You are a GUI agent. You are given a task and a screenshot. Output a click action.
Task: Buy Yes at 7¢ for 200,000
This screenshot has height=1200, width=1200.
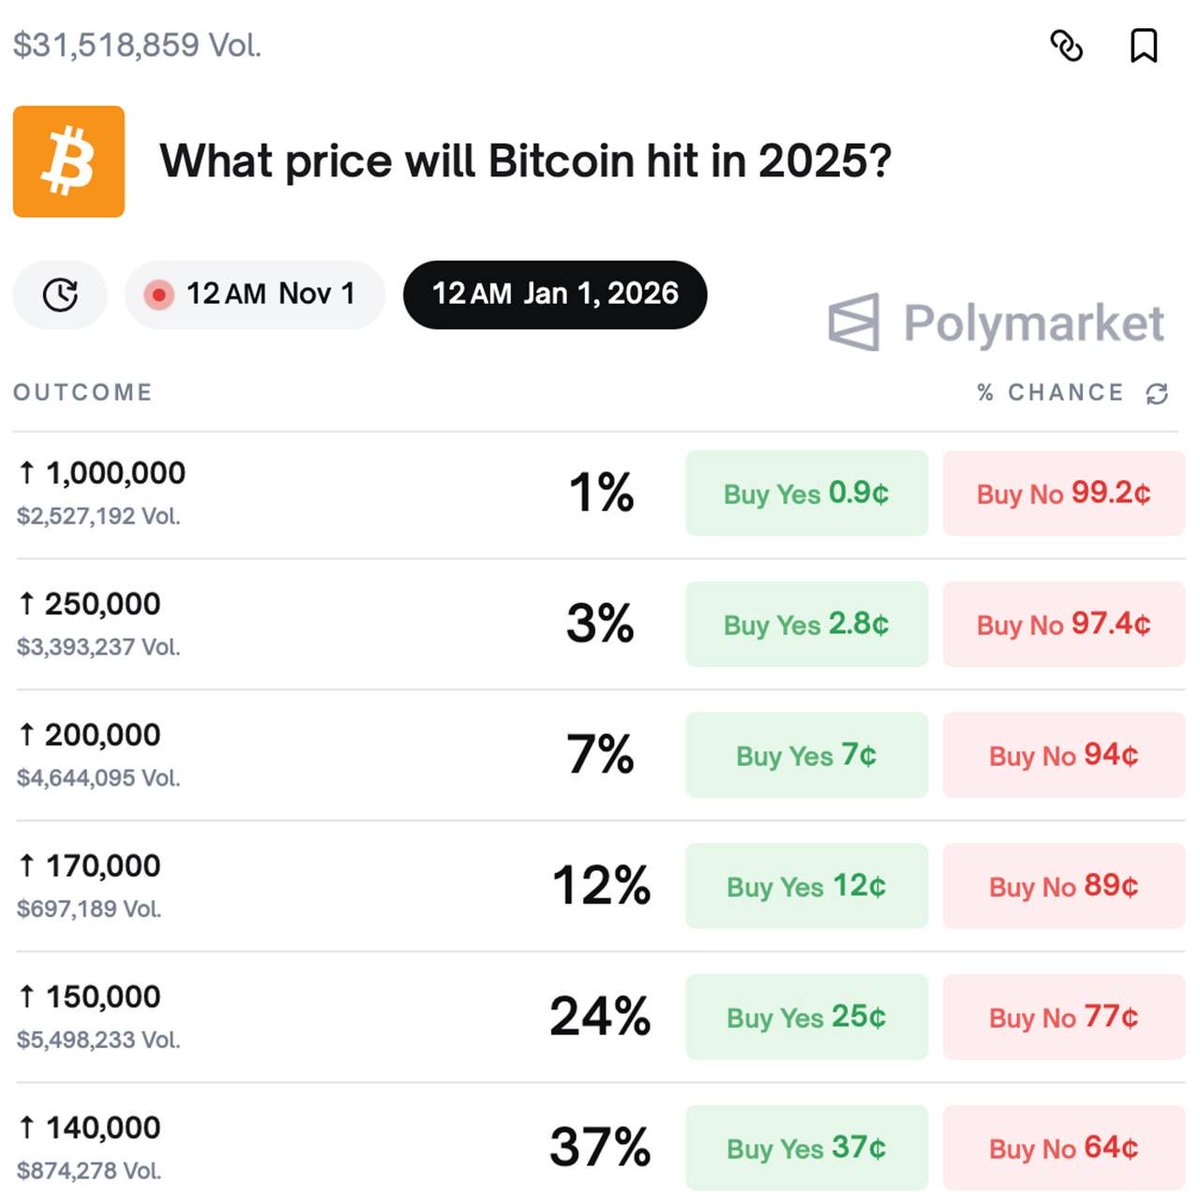click(x=807, y=755)
